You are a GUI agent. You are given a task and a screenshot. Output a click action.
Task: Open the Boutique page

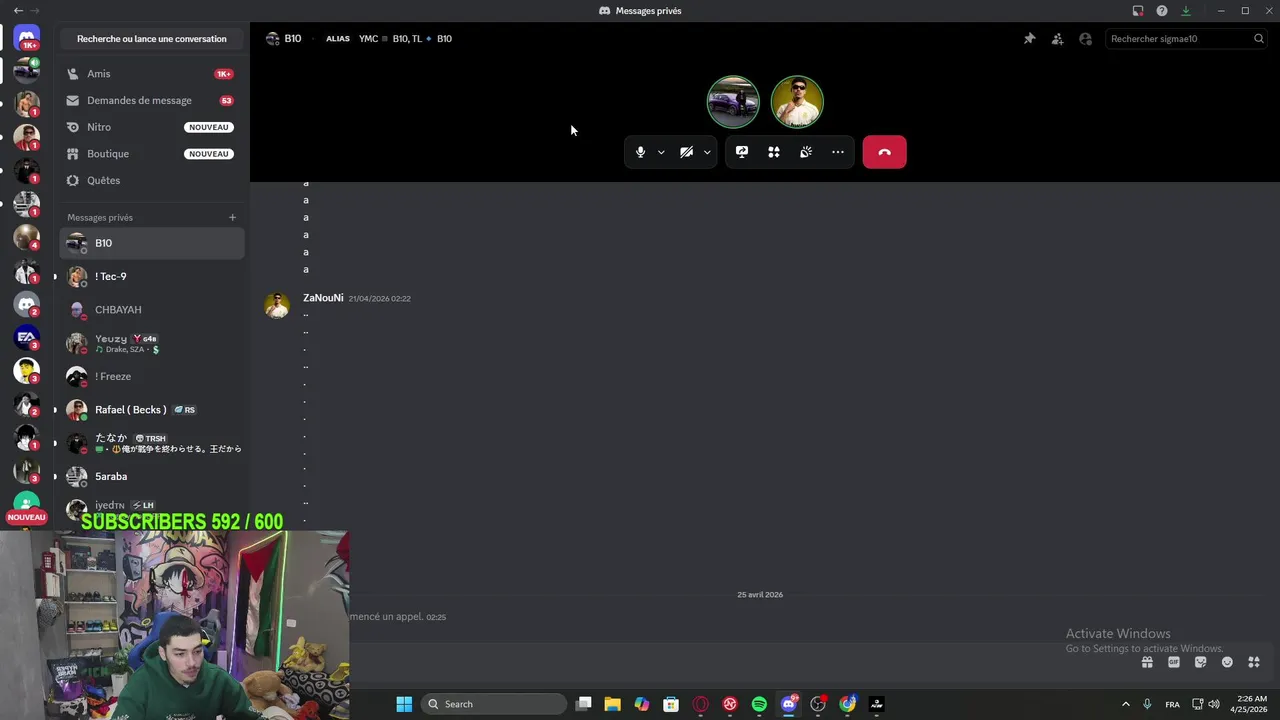click(x=152, y=154)
